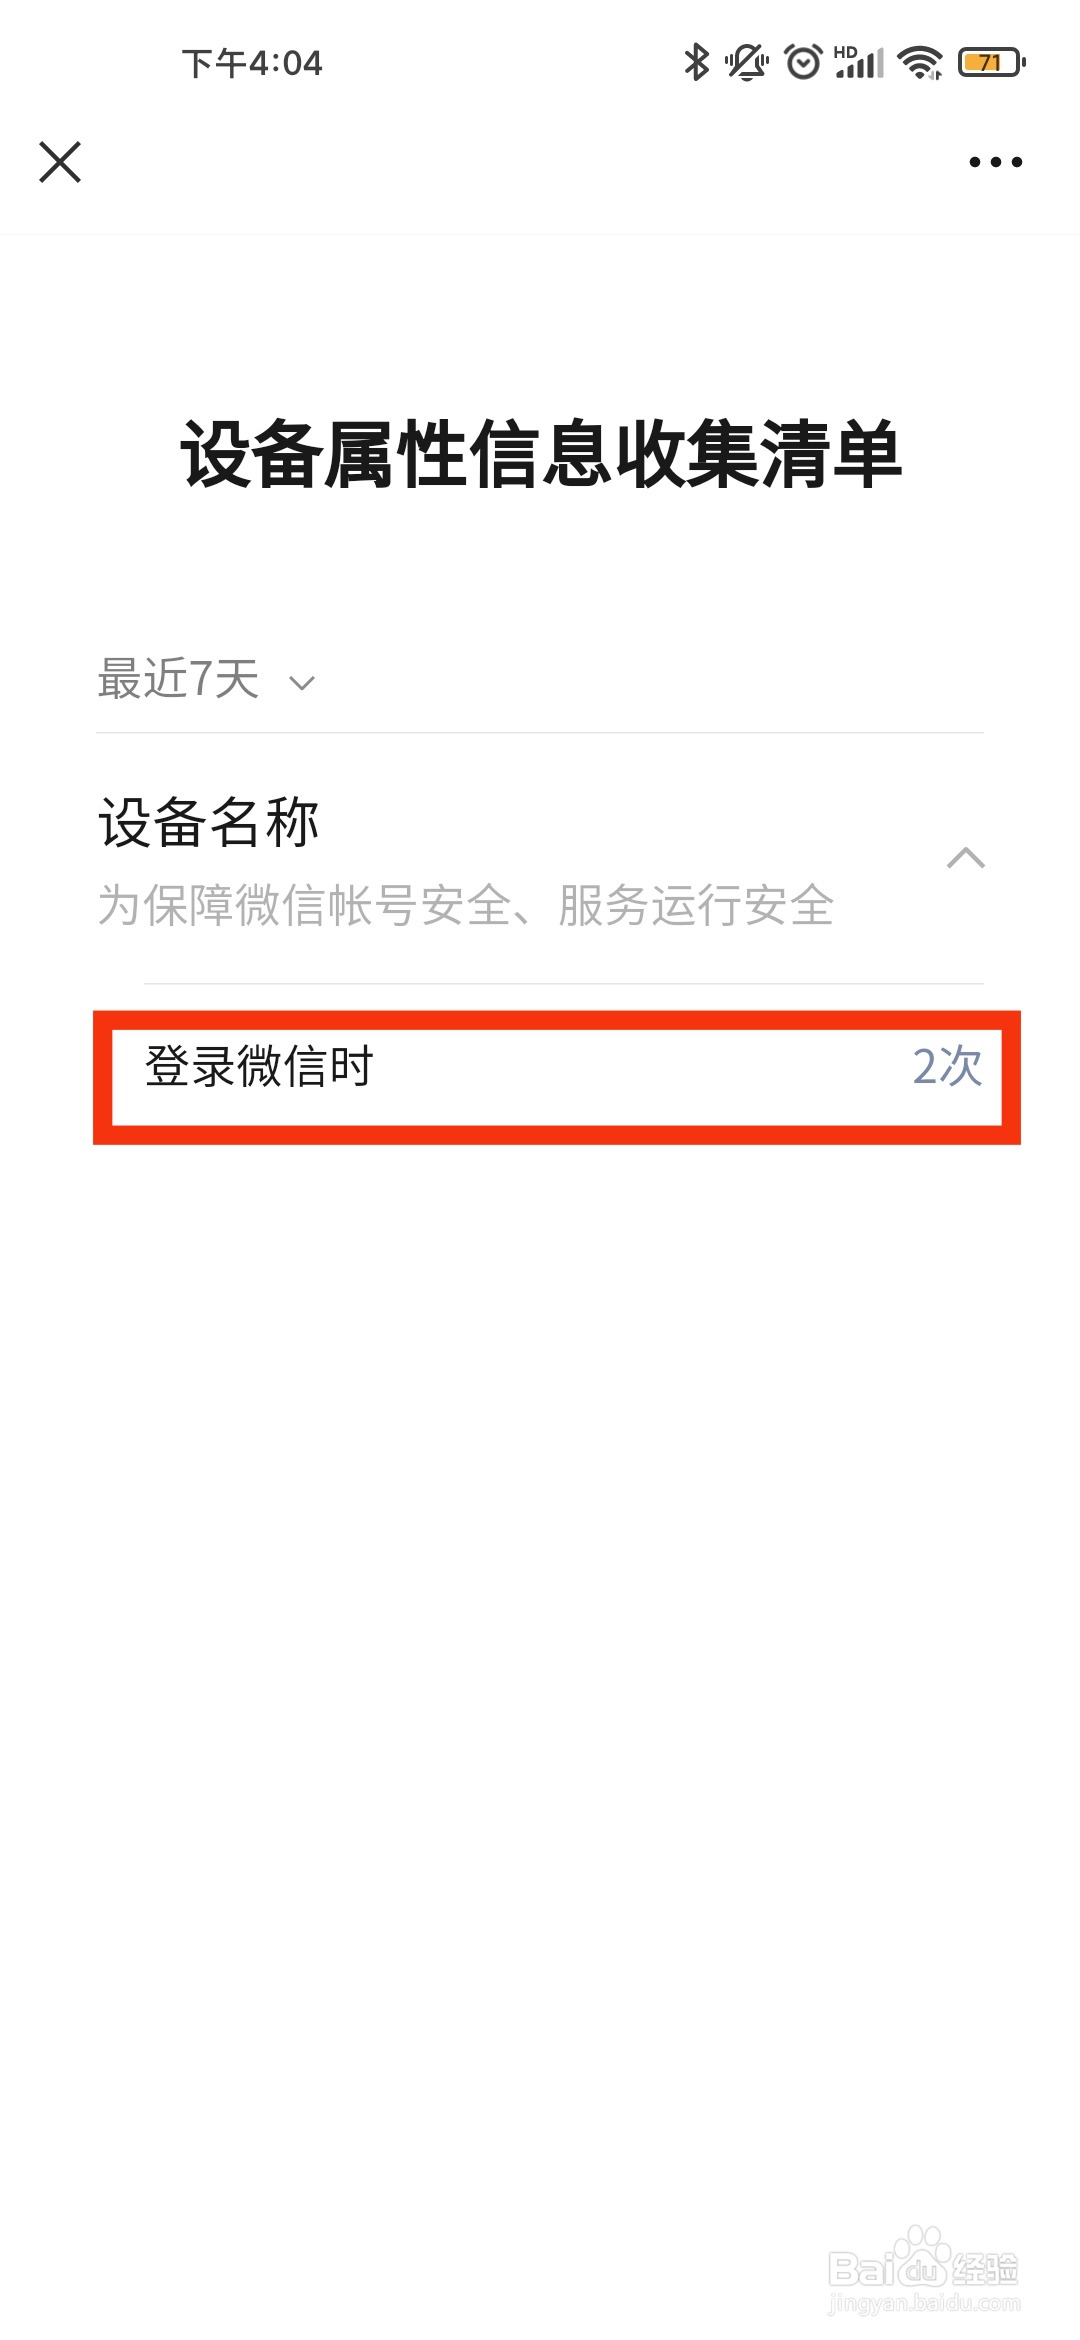Tap the 设备属性信息收集清单 page title

pos(541,455)
